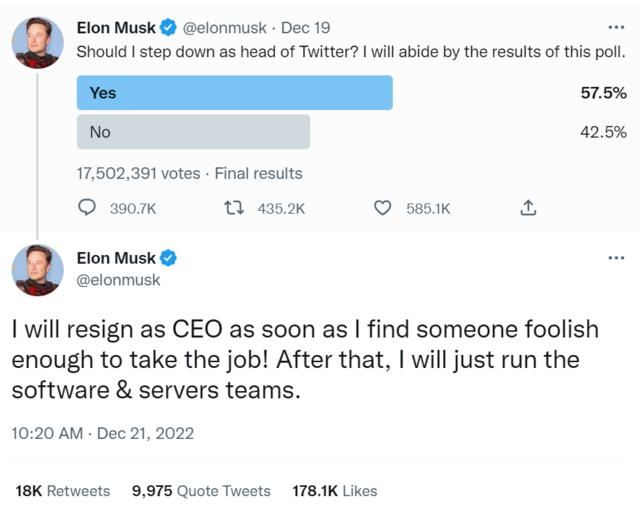The width and height of the screenshot is (640, 515).
Task: Click verified badge on the poll tweet
Action: 169,28
